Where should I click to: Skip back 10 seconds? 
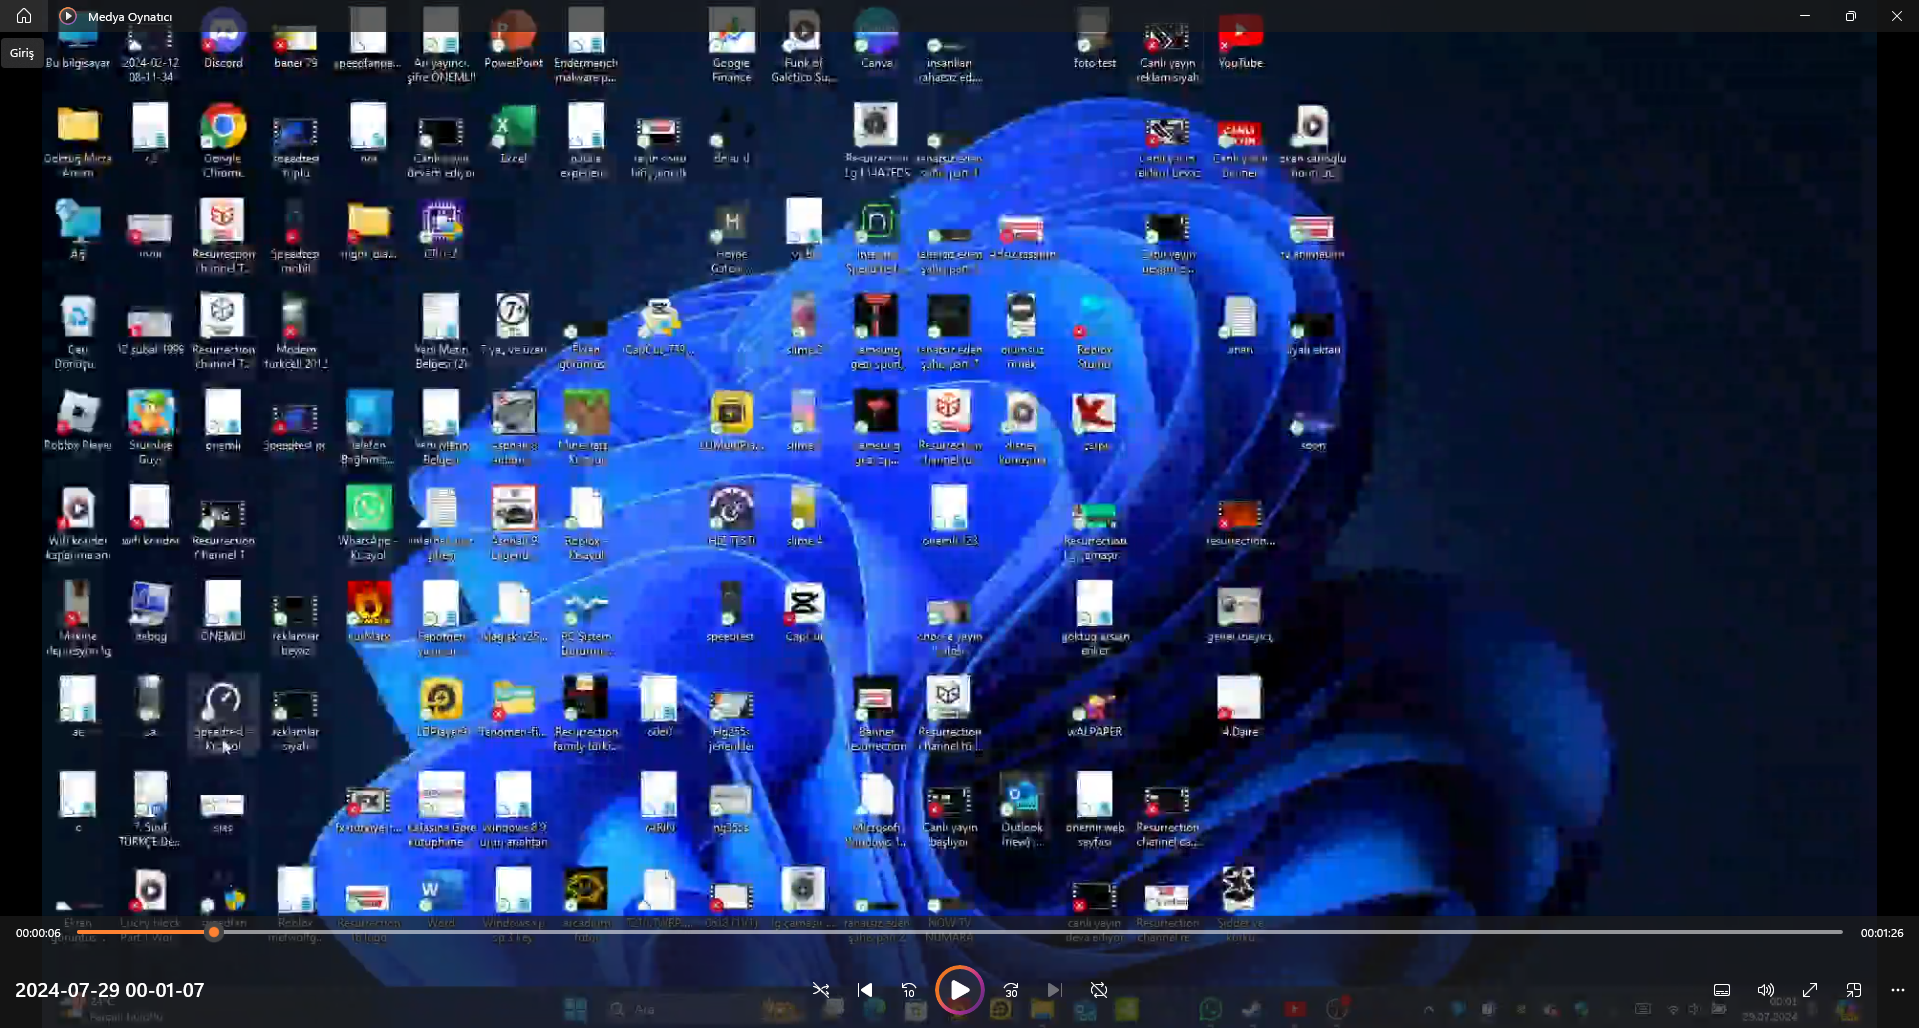[x=909, y=990]
